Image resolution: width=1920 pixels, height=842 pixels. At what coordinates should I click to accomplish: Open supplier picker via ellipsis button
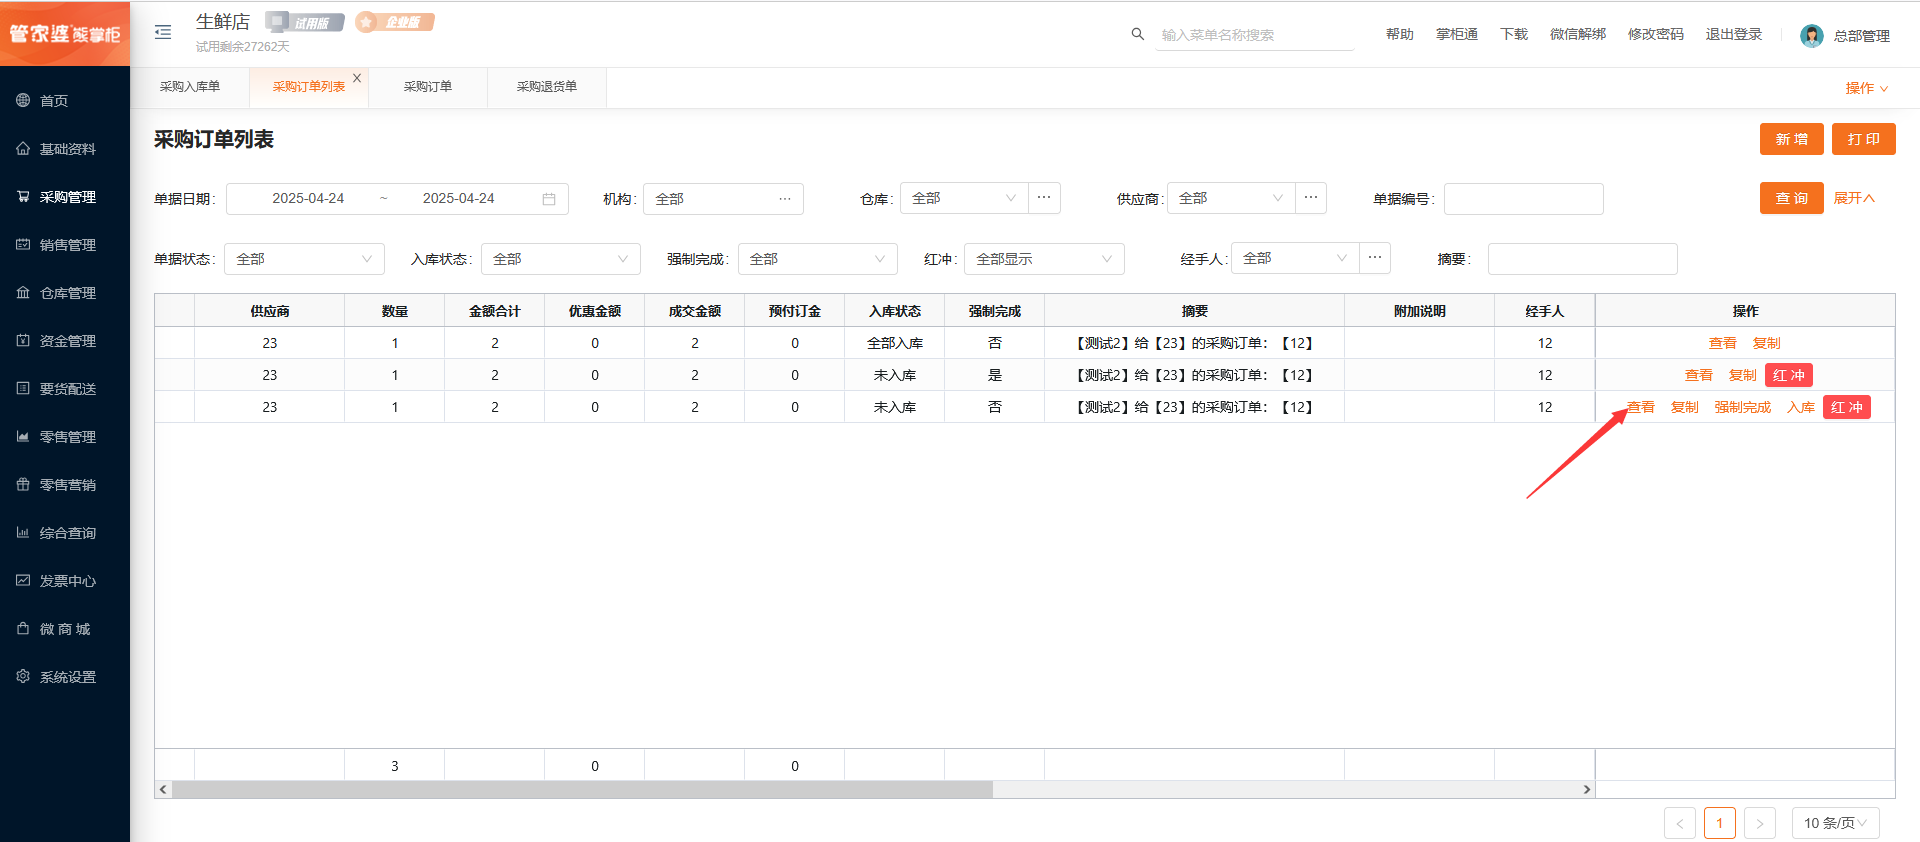pyautogui.click(x=1311, y=198)
